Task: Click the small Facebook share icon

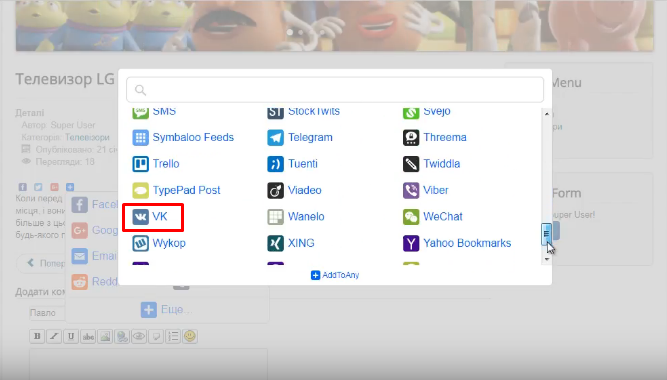Action: [x=23, y=187]
